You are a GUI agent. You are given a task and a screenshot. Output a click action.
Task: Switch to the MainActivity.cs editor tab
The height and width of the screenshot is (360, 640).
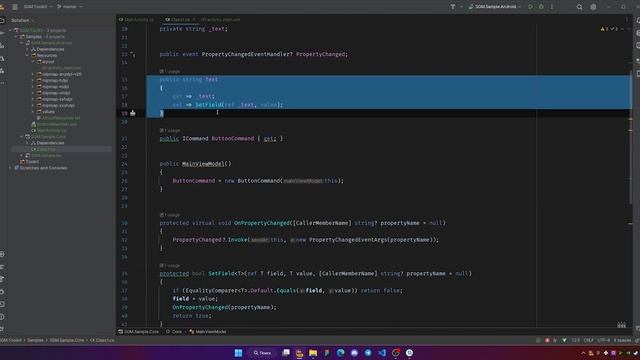[137, 19]
